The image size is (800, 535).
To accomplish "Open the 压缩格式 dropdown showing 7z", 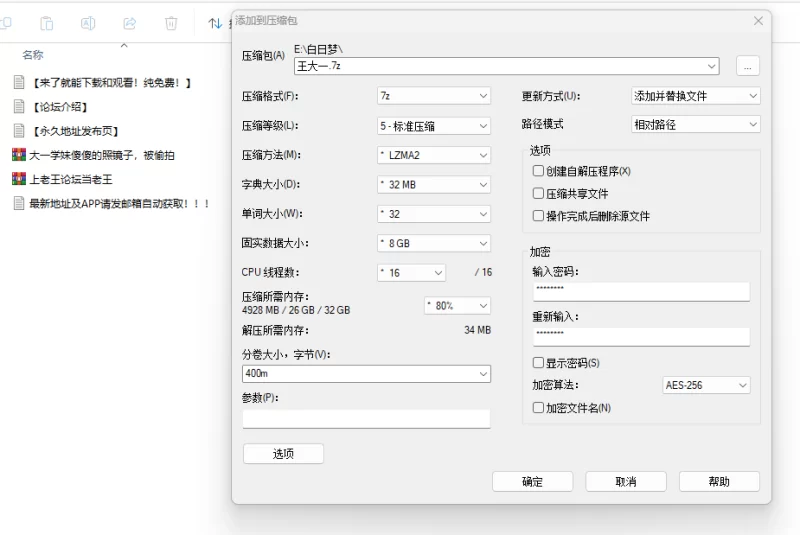I will tap(433, 96).
